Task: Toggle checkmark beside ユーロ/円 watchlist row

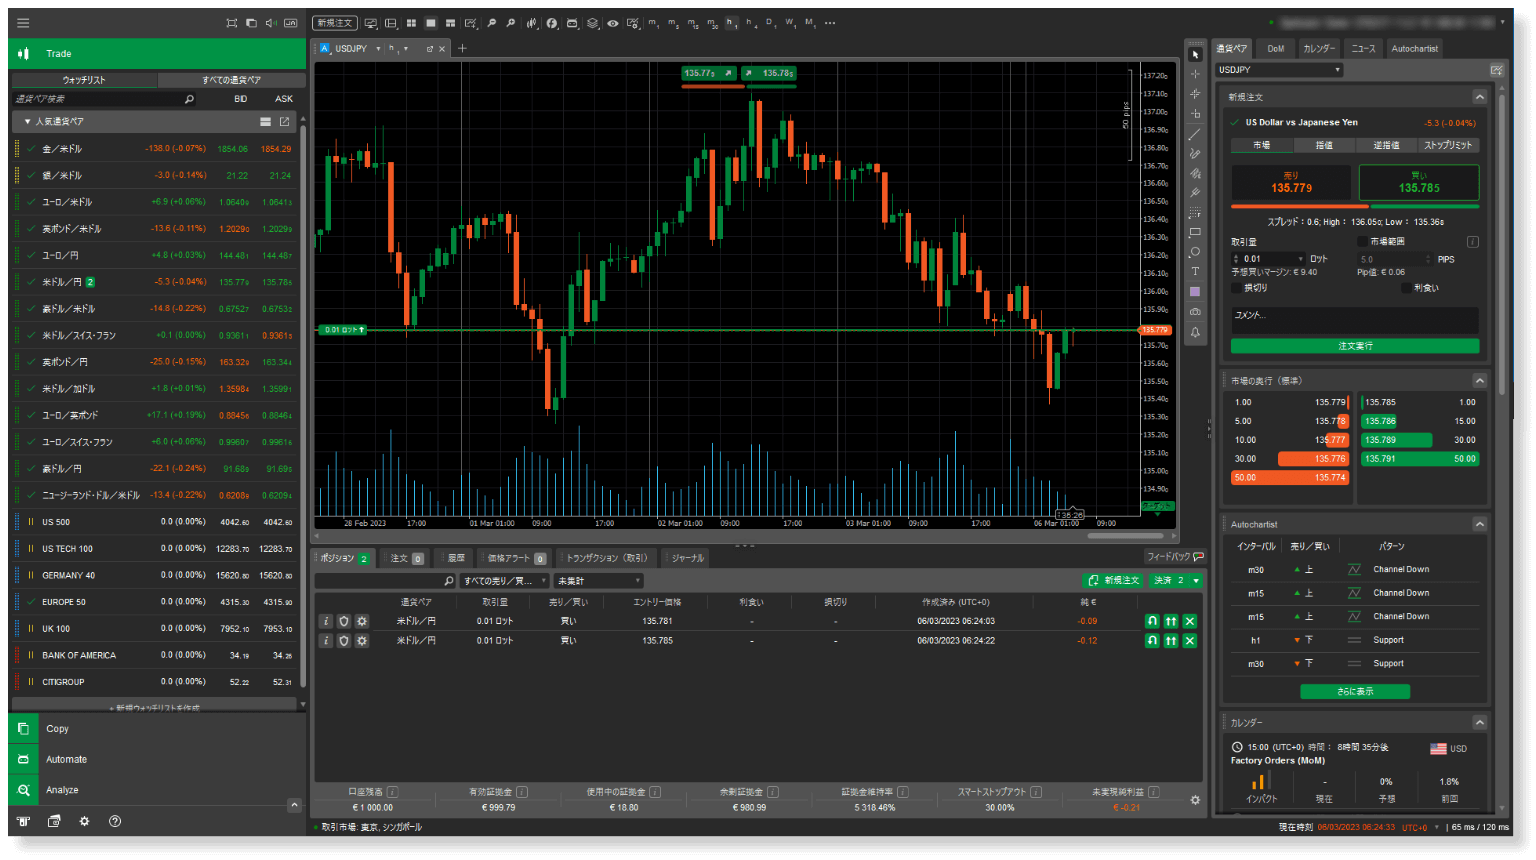Action: (x=32, y=255)
